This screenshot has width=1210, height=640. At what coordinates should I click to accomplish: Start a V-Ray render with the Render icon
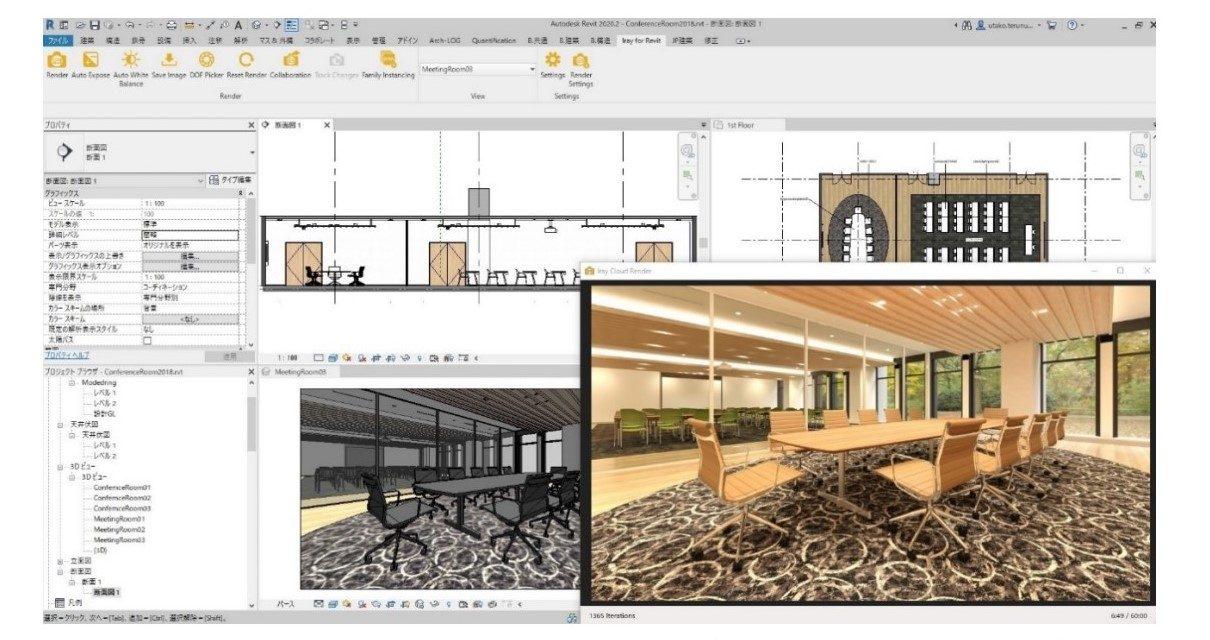pyautogui.click(x=57, y=61)
